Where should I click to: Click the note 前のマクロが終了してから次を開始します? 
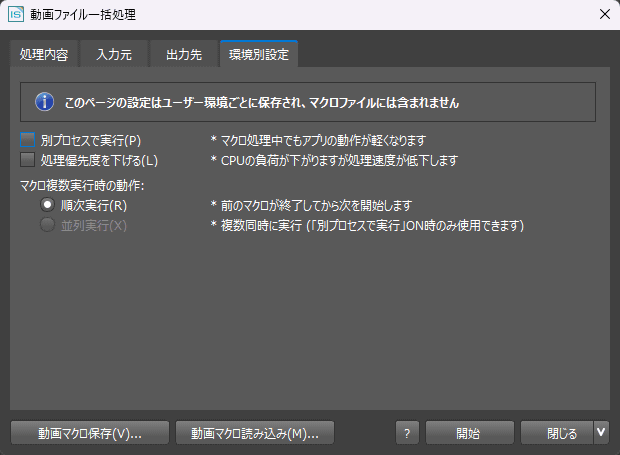point(312,205)
